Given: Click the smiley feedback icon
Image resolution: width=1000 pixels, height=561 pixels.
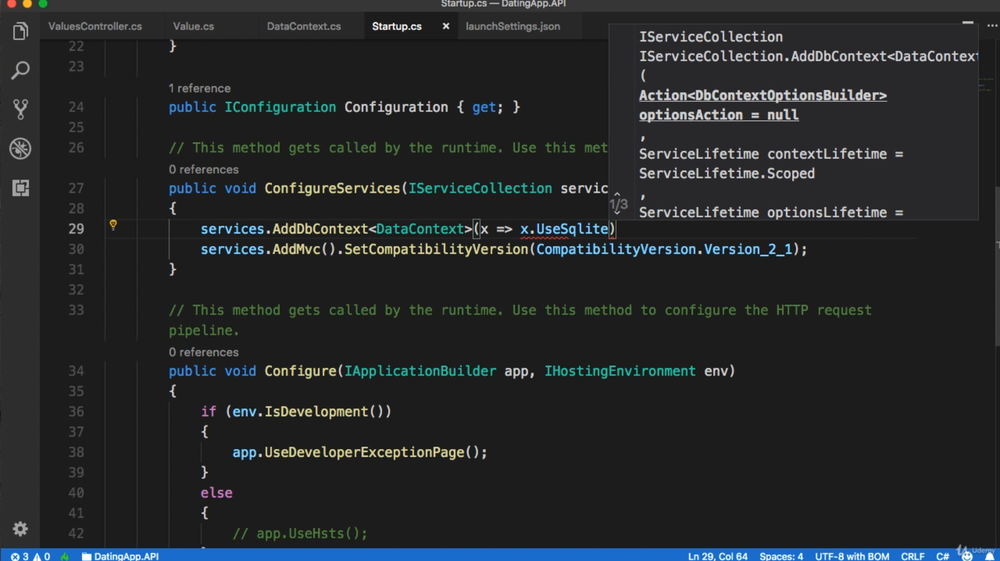Looking at the screenshot, I should (x=967, y=556).
